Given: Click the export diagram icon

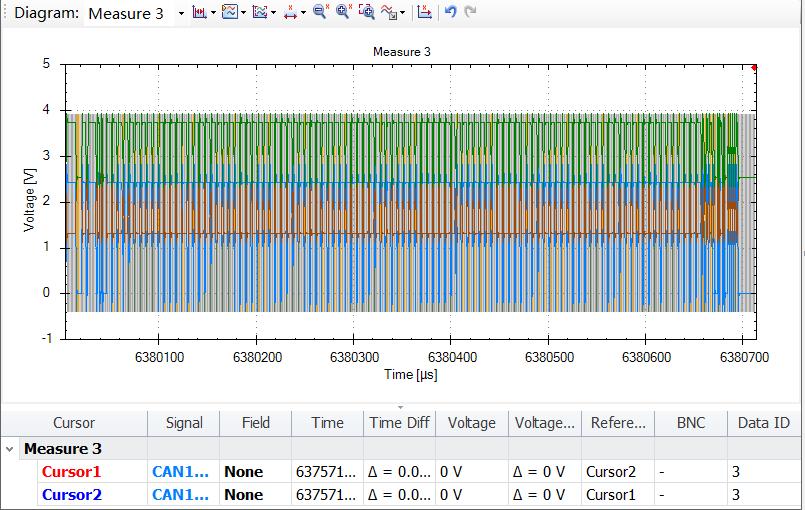Looking at the screenshot, I should coord(424,13).
